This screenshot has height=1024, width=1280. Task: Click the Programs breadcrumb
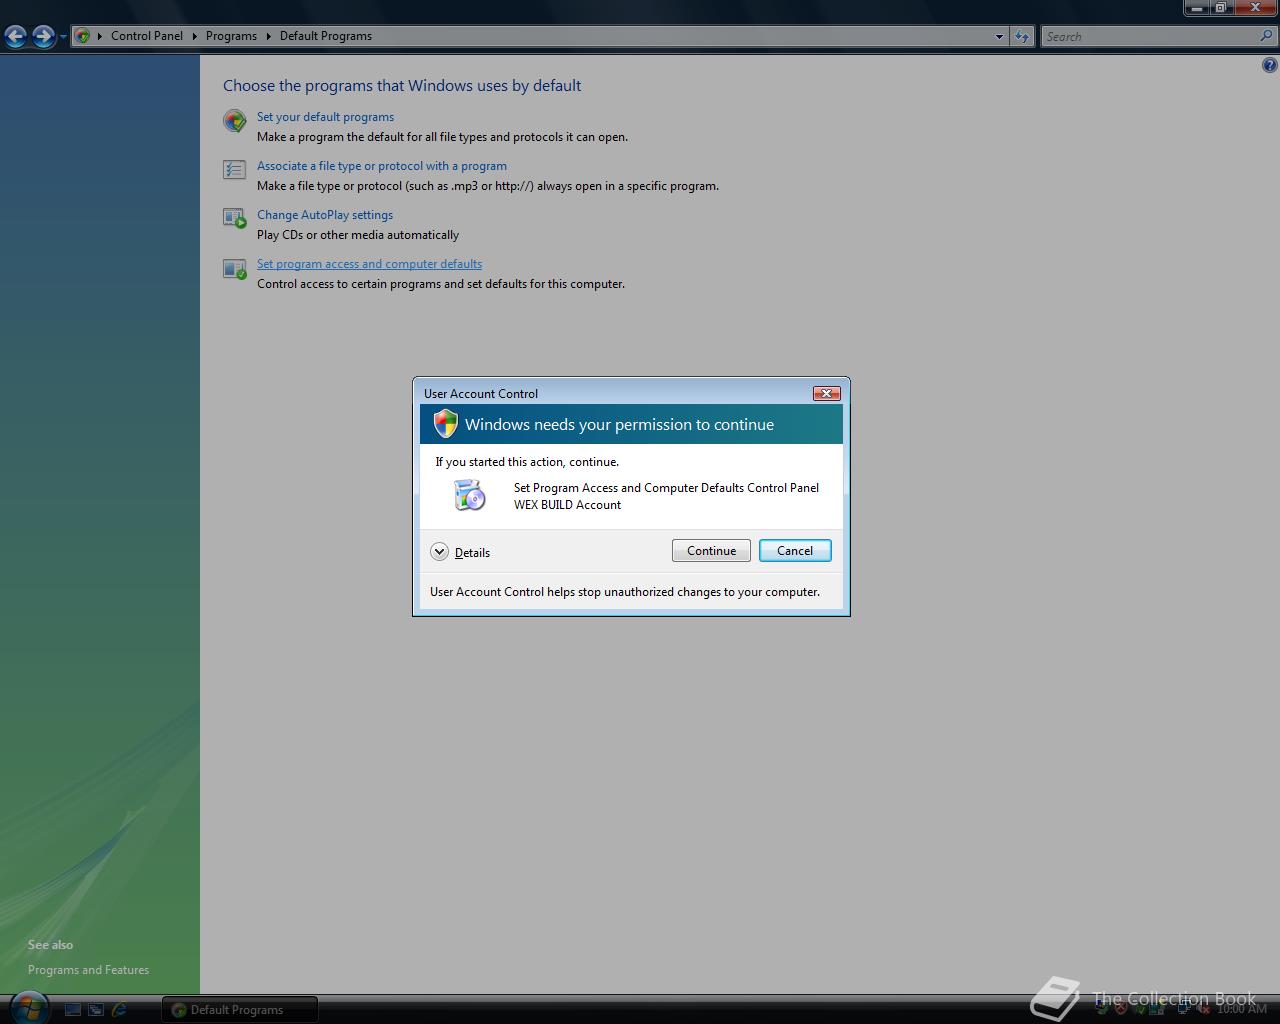[231, 36]
